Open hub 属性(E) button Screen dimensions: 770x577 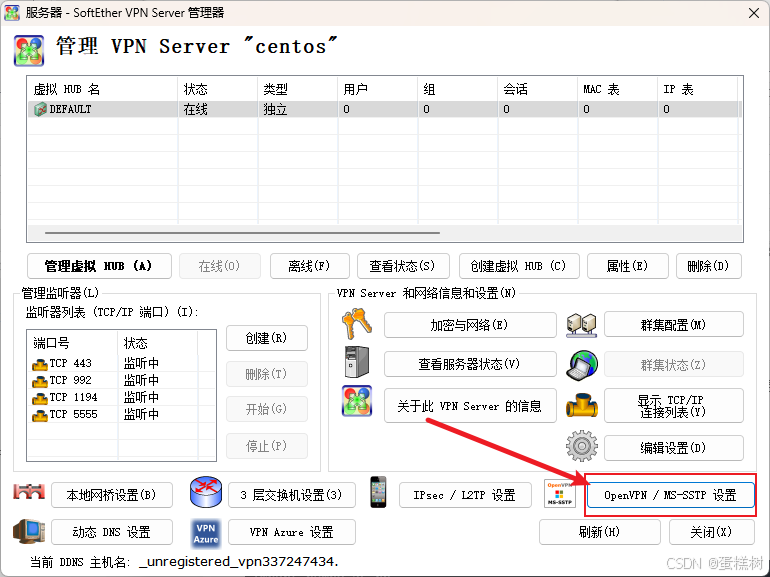click(x=628, y=266)
